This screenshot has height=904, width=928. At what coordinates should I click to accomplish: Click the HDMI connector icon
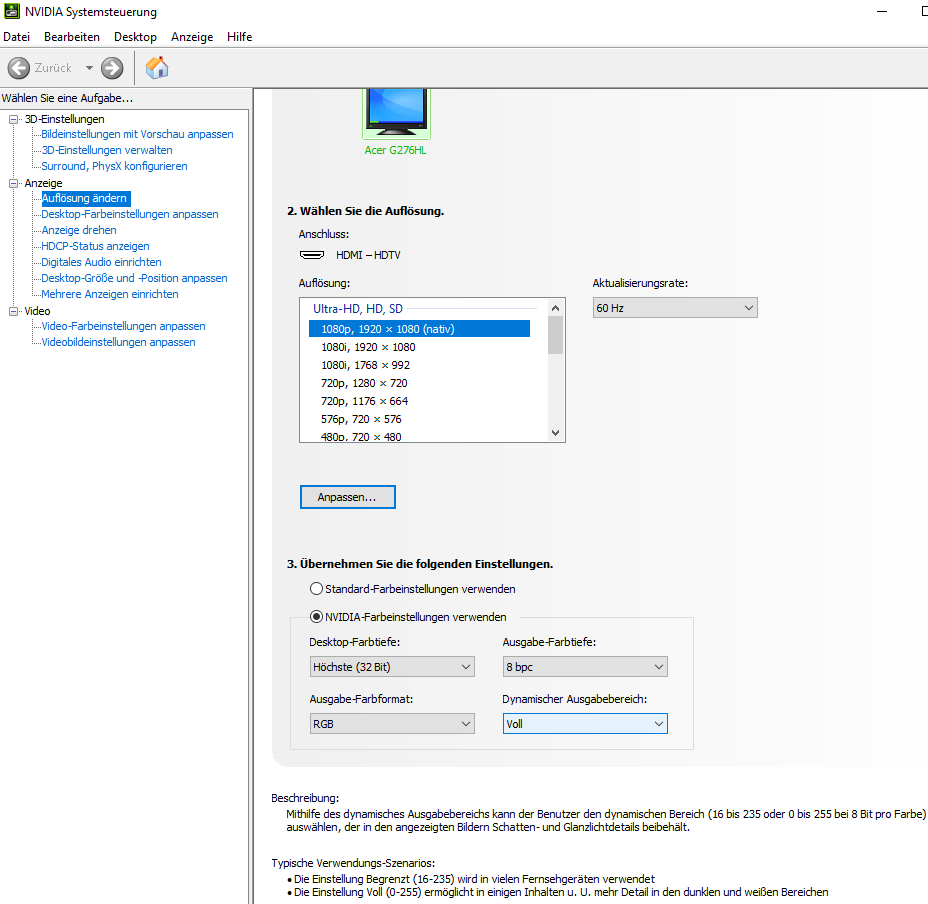pyautogui.click(x=312, y=255)
